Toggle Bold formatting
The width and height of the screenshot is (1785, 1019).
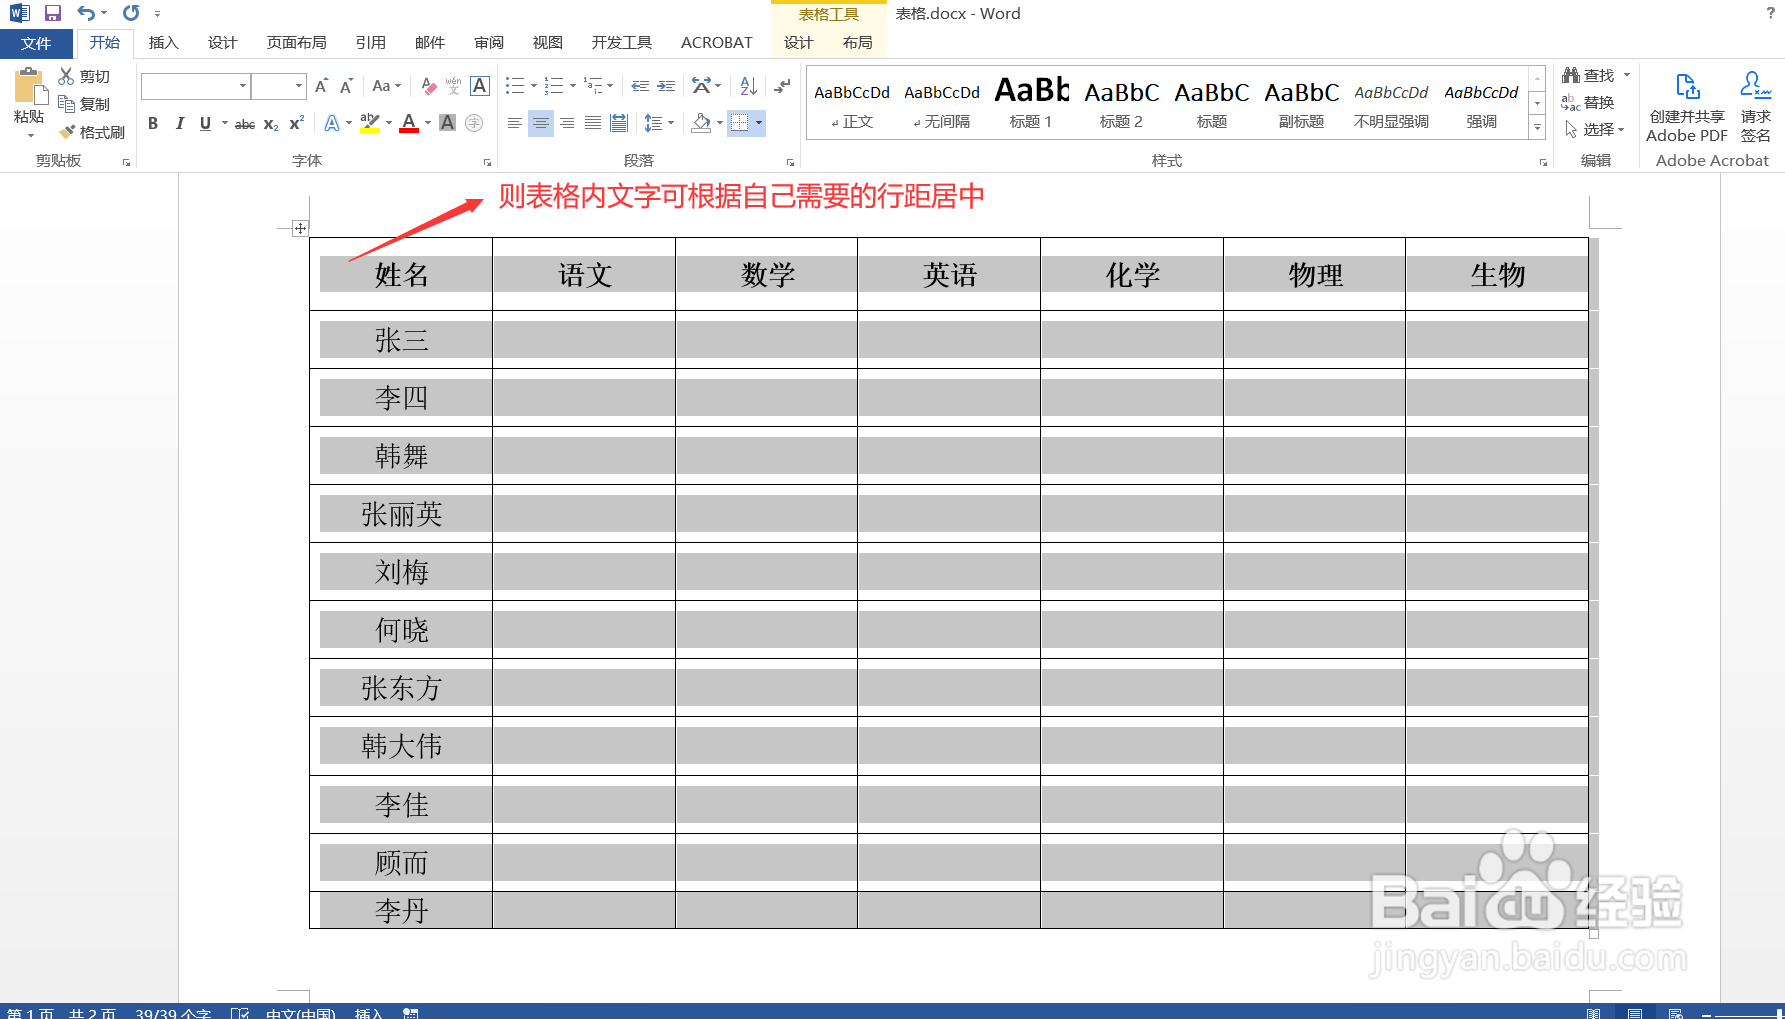click(x=152, y=123)
